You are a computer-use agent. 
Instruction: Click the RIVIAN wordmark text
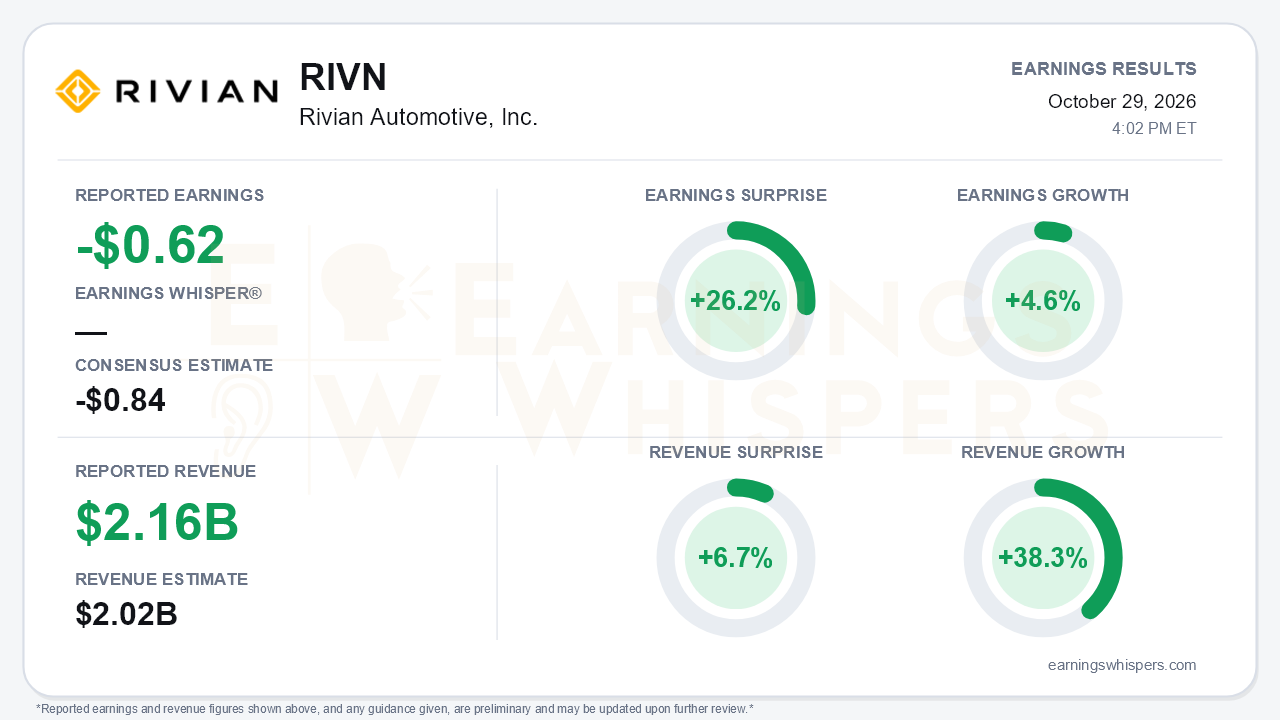coord(196,92)
